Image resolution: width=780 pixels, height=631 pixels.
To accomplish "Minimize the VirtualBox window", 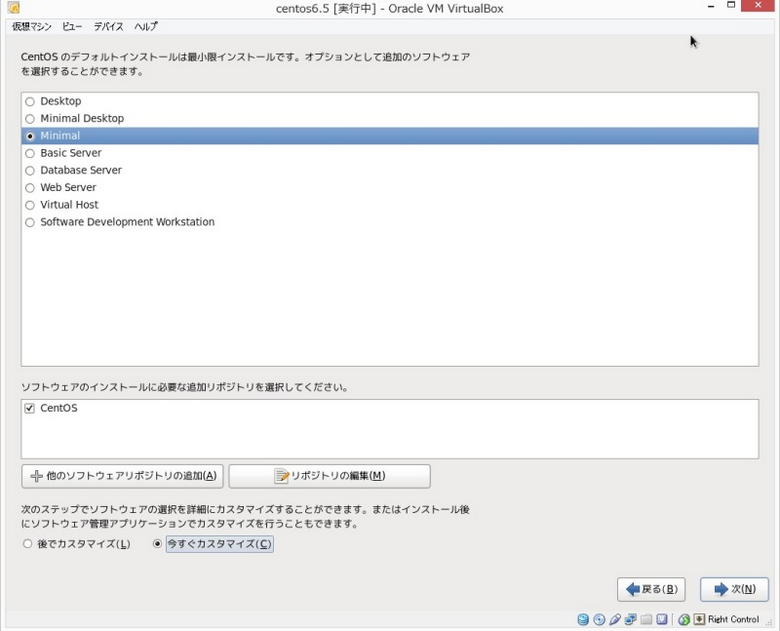I will click(x=711, y=6).
